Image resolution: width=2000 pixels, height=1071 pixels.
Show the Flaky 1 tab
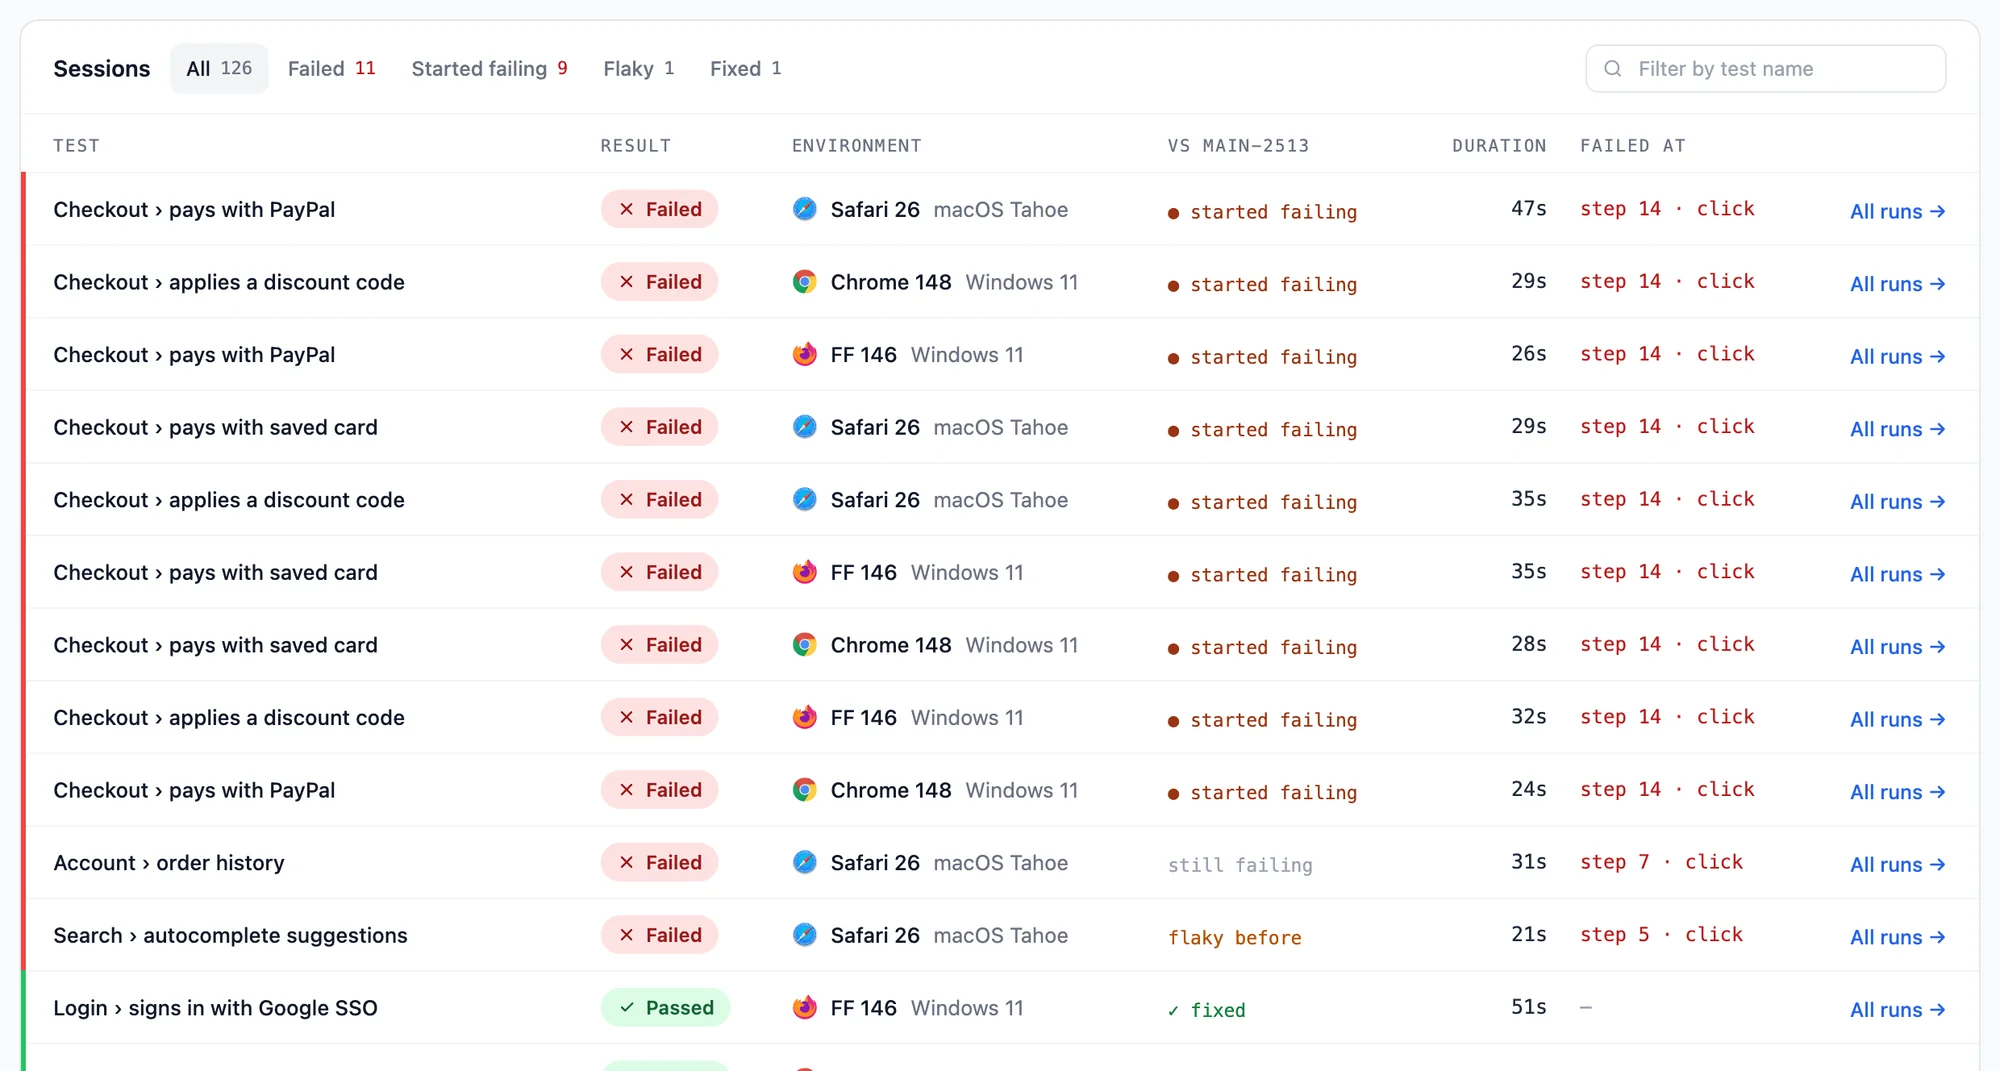[x=638, y=68]
